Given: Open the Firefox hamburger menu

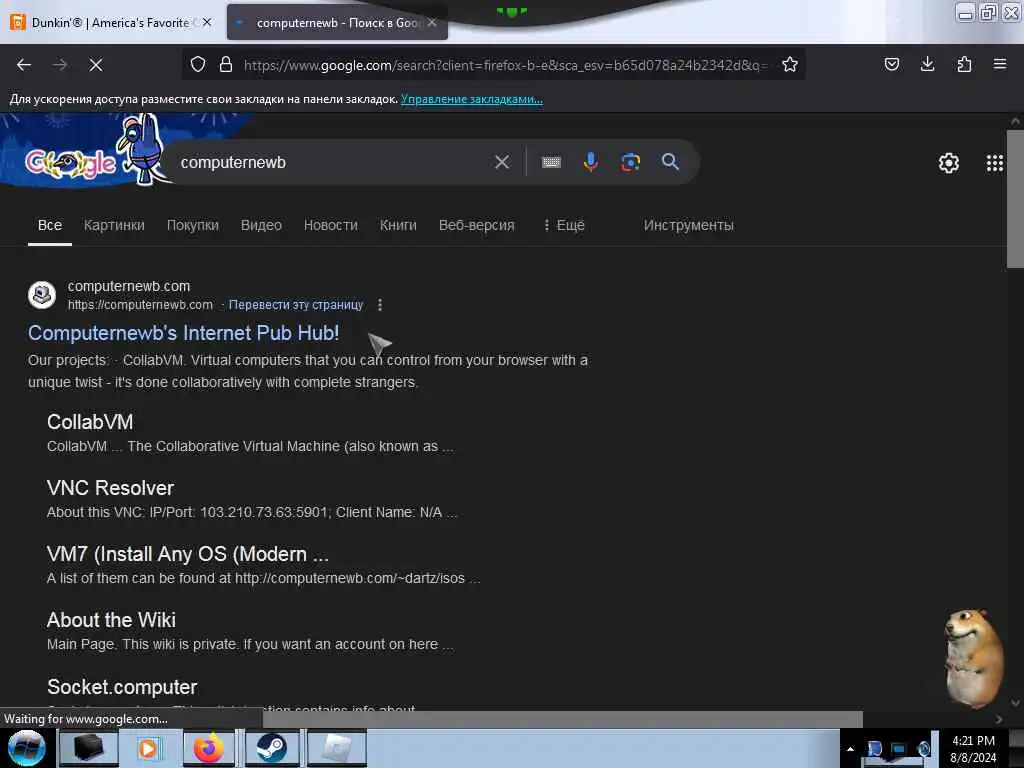Looking at the screenshot, I should pyautogui.click(x=1000, y=64).
